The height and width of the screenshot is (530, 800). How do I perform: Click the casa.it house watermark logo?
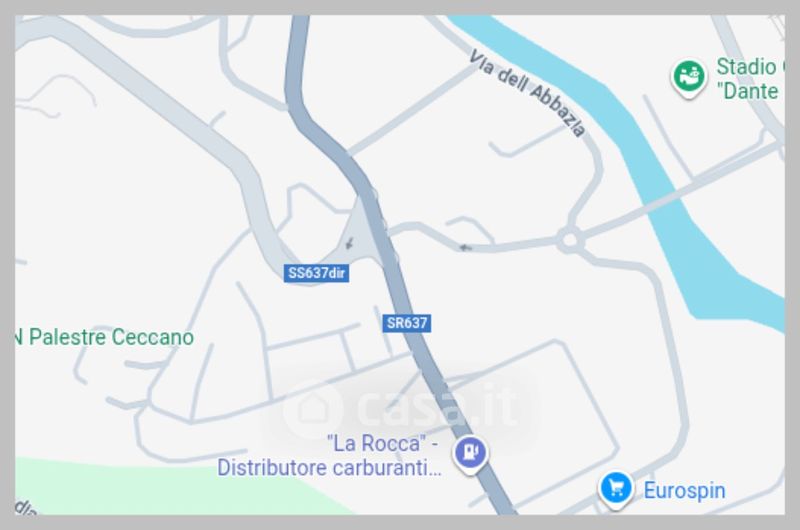click(x=313, y=409)
